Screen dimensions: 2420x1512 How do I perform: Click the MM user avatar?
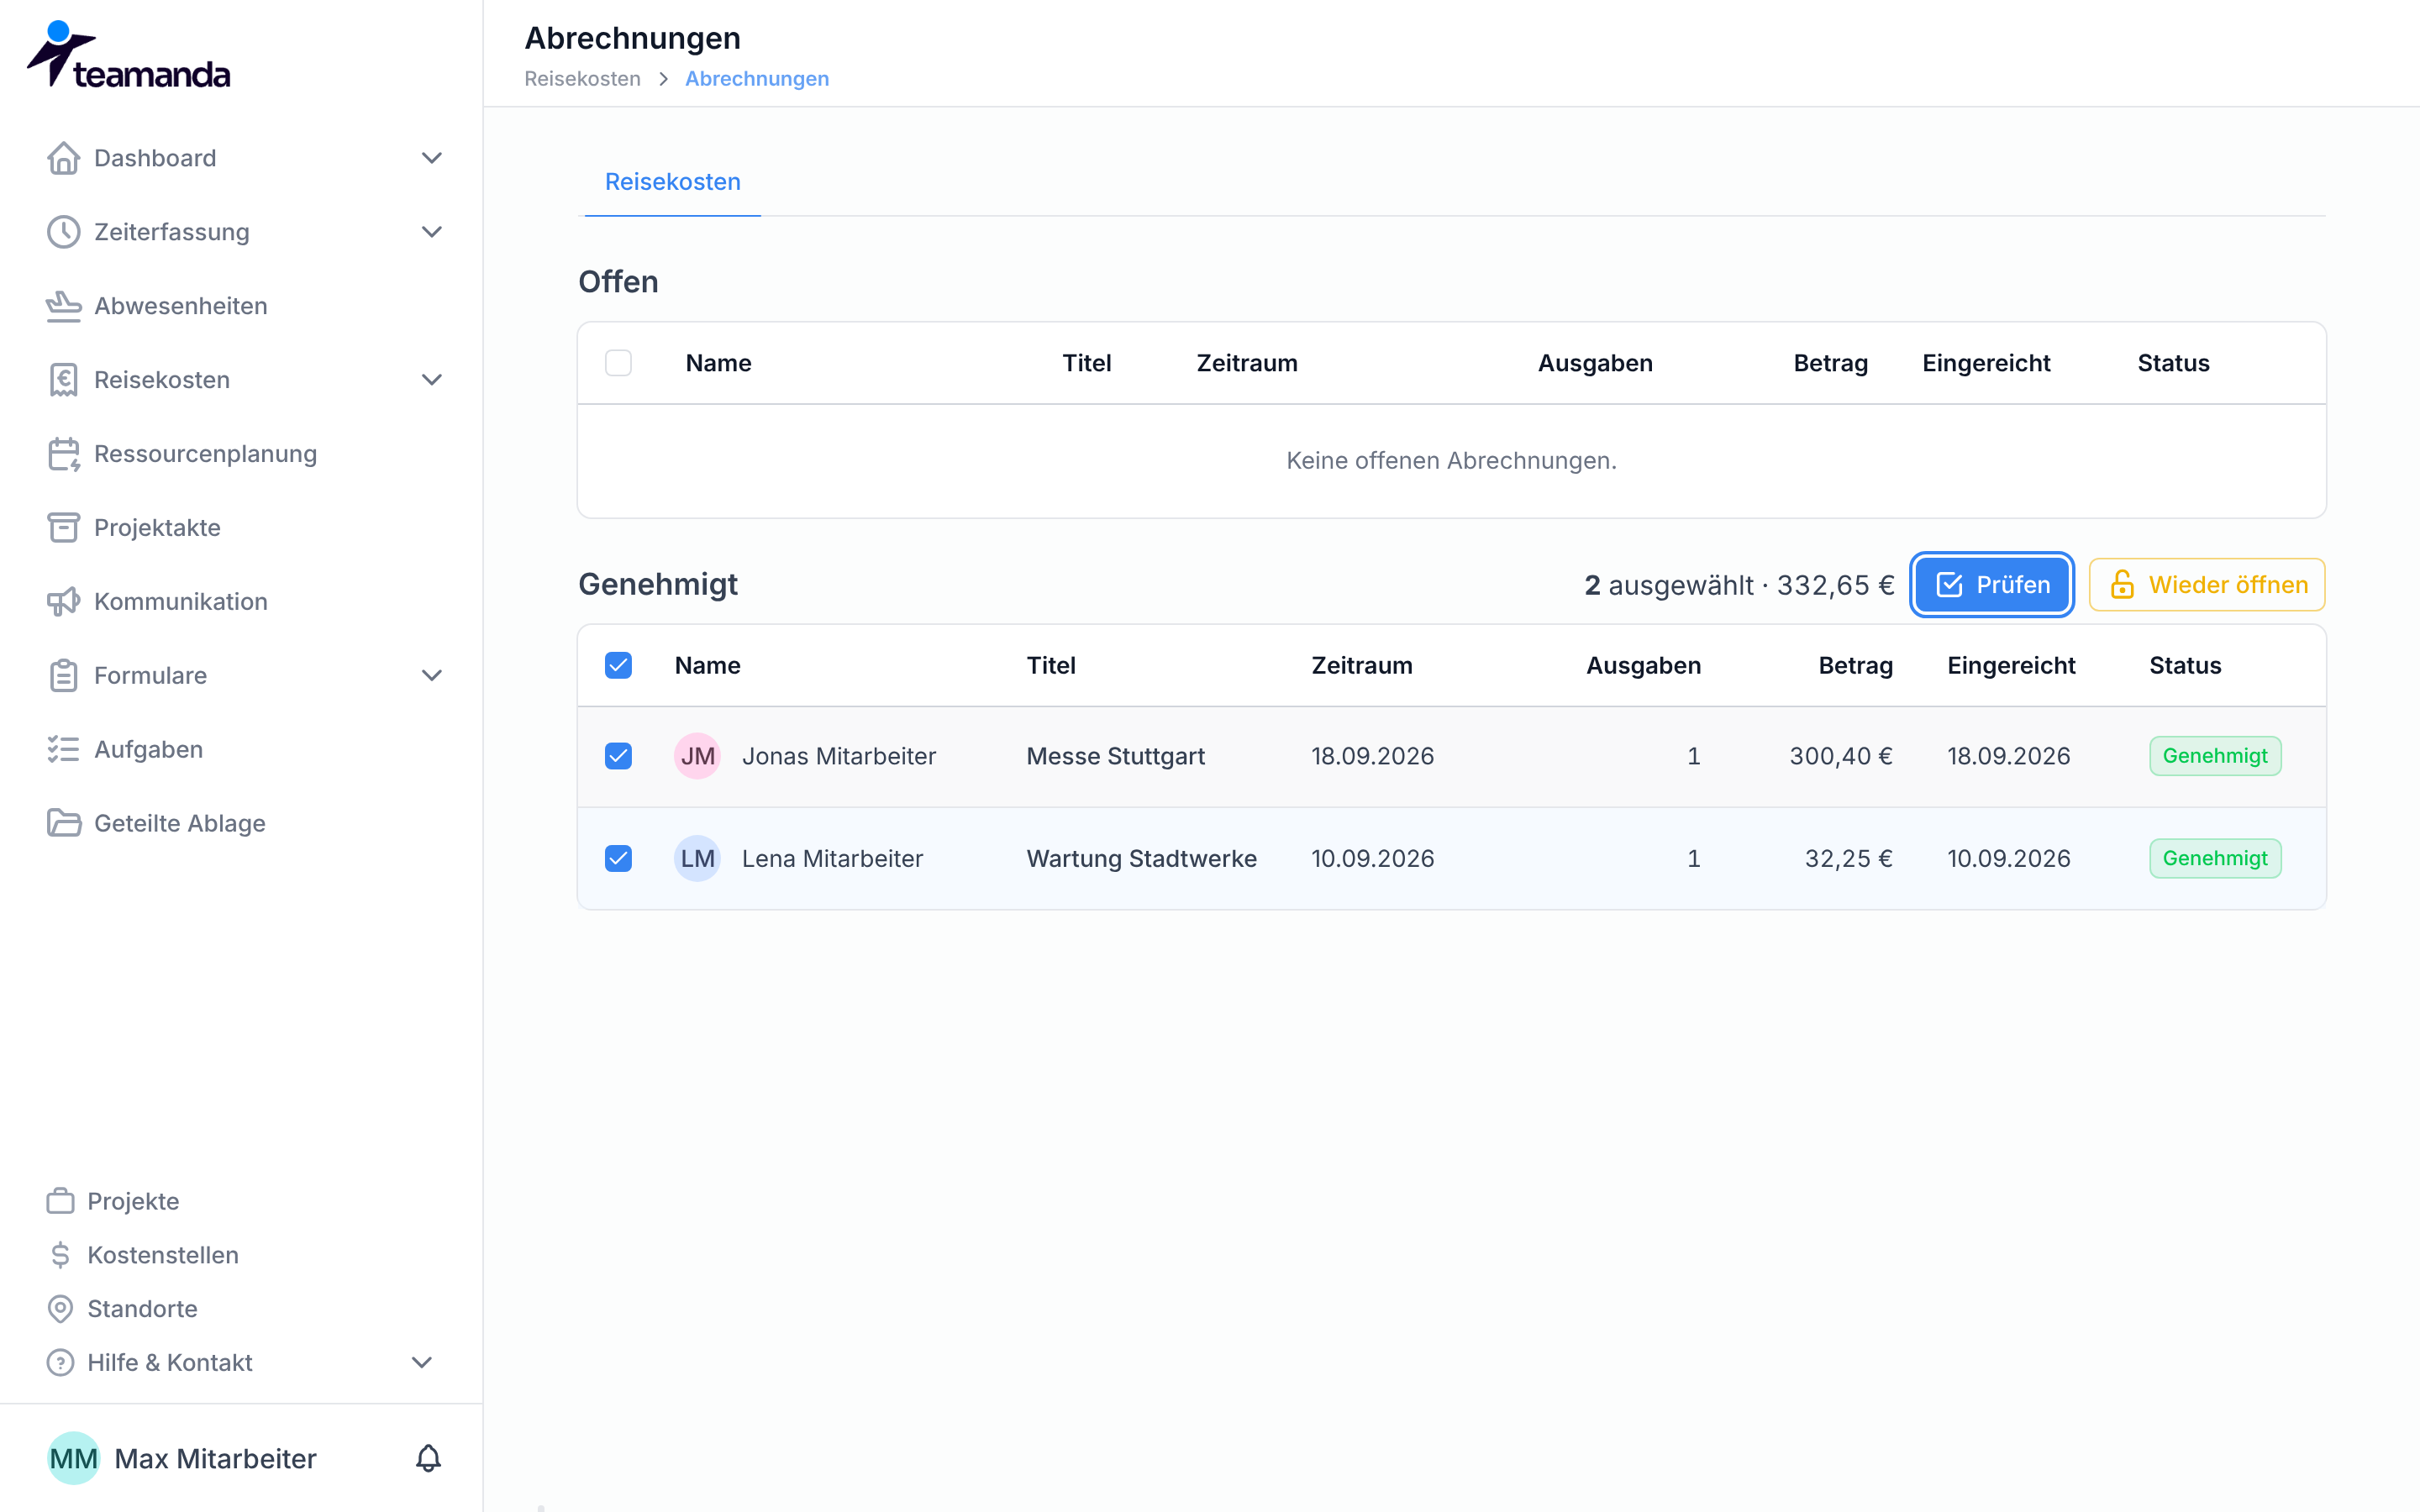point(73,1459)
